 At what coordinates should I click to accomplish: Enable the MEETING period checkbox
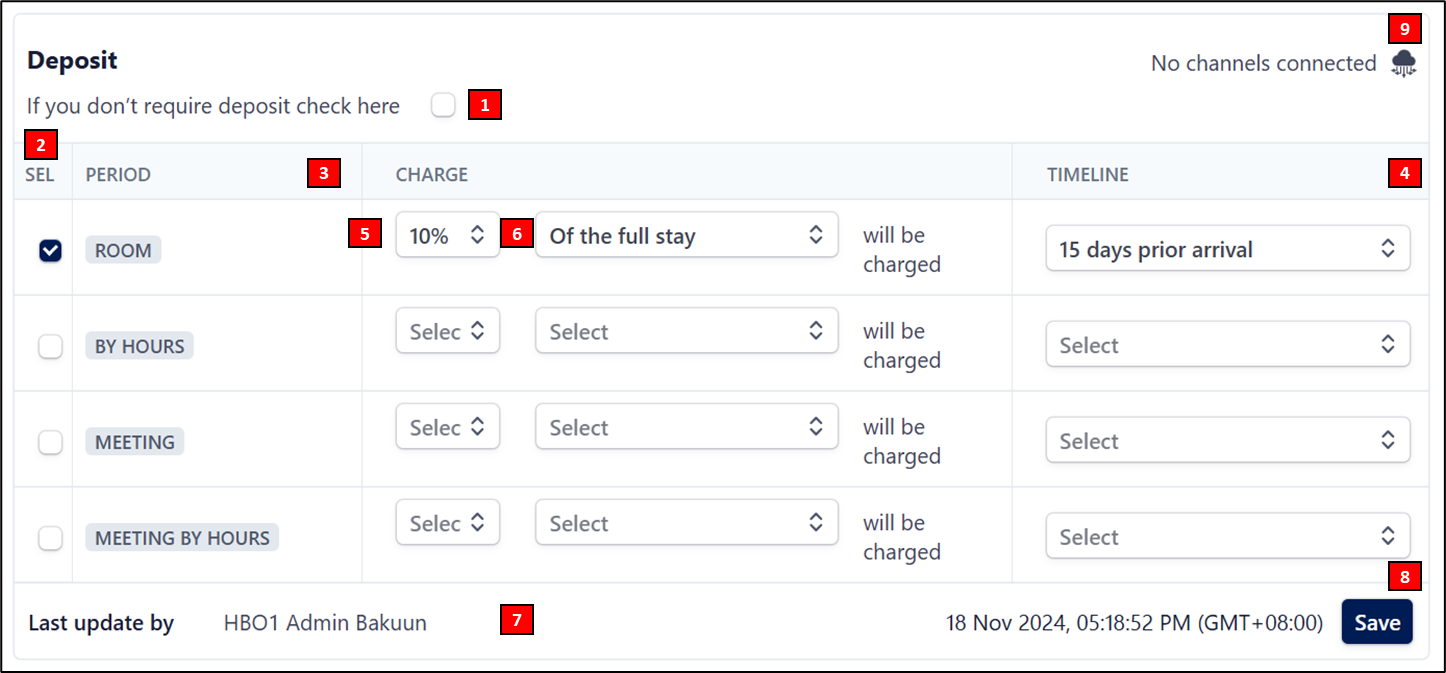(x=50, y=442)
